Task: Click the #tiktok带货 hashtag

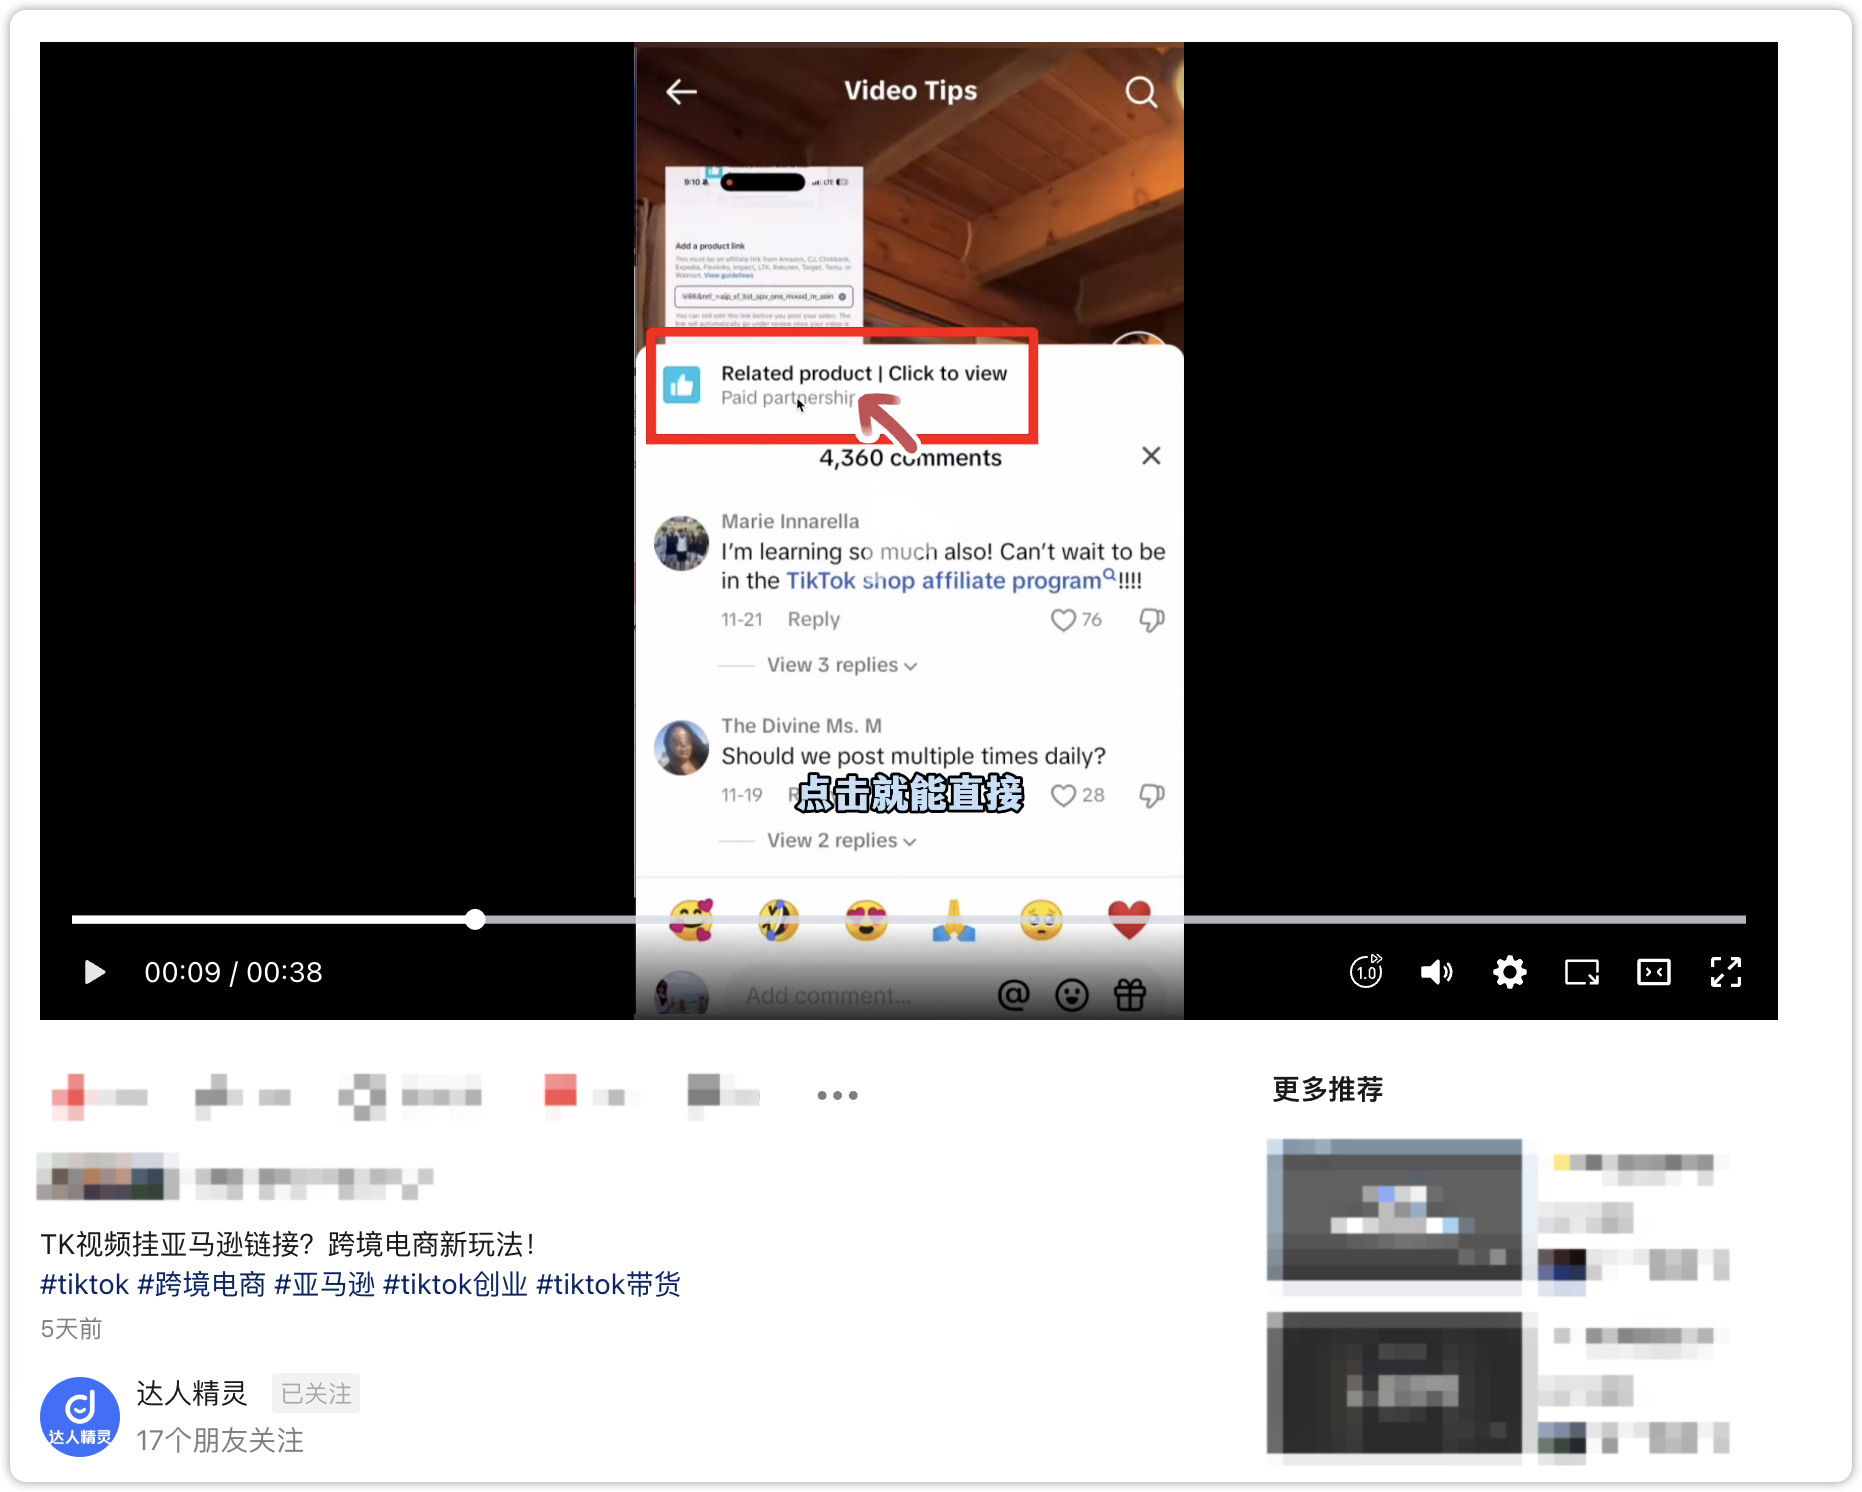Action: coord(608,1284)
